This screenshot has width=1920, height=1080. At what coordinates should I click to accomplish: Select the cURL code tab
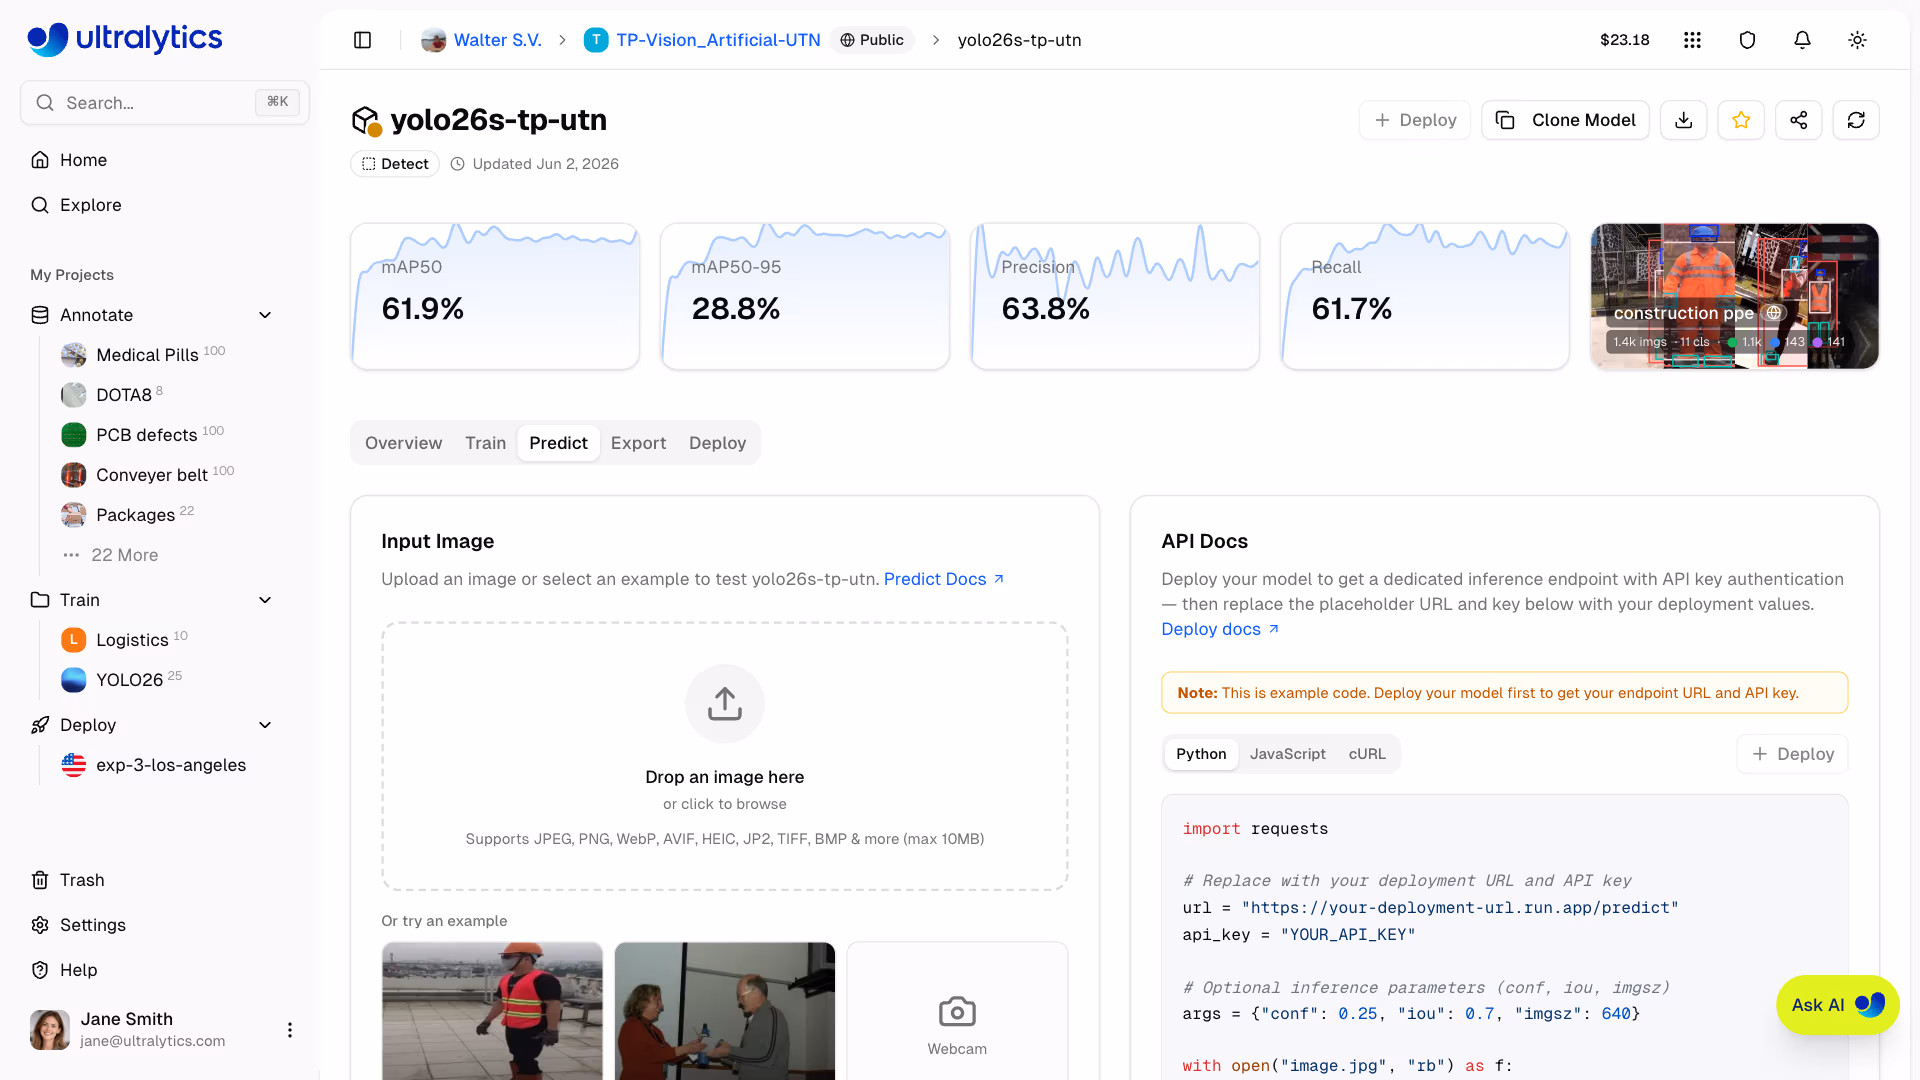coord(1367,754)
